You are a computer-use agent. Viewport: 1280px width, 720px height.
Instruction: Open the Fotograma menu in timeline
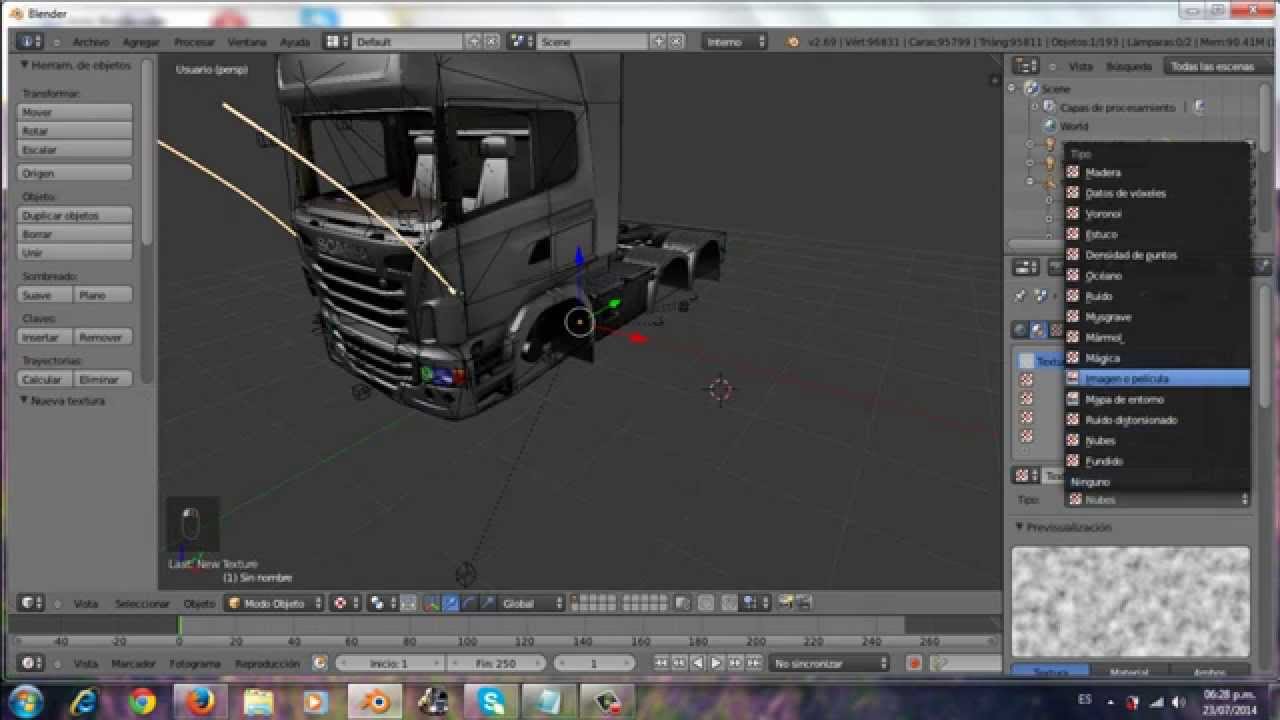point(194,664)
